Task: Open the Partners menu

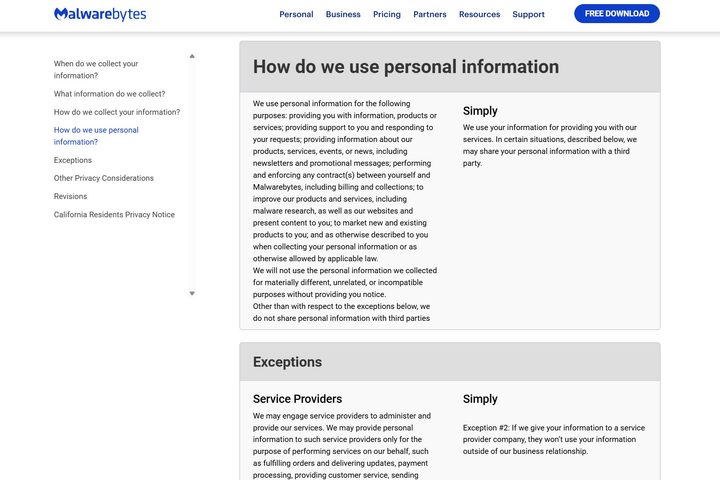Action: click(430, 14)
